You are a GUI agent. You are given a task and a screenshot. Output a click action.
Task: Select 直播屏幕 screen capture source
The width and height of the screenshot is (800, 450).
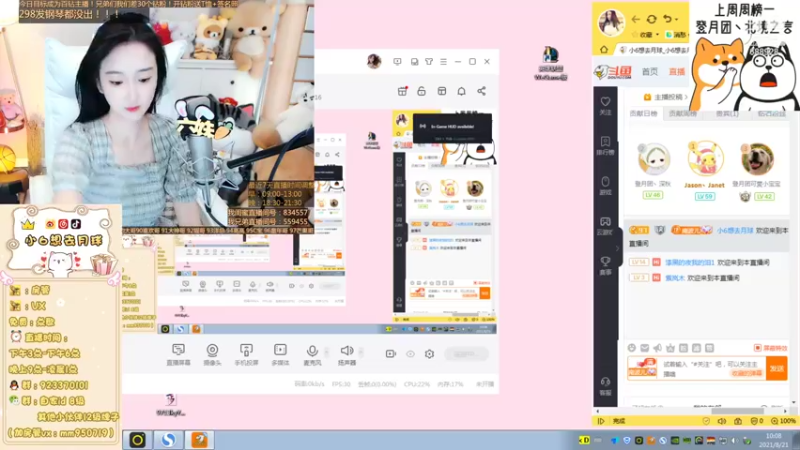coord(178,354)
